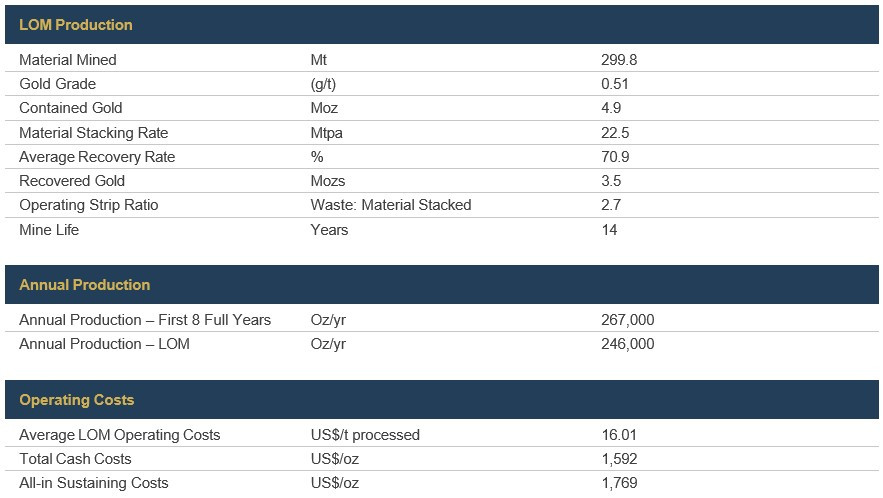Click the LOM Production section header
Screen dimensions: 883x498
[x=76, y=25]
